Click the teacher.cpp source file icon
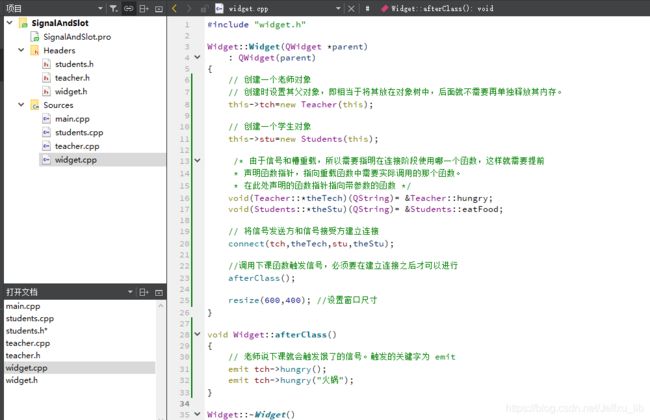The height and width of the screenshot is (420, 650). (x=46, y=146)
